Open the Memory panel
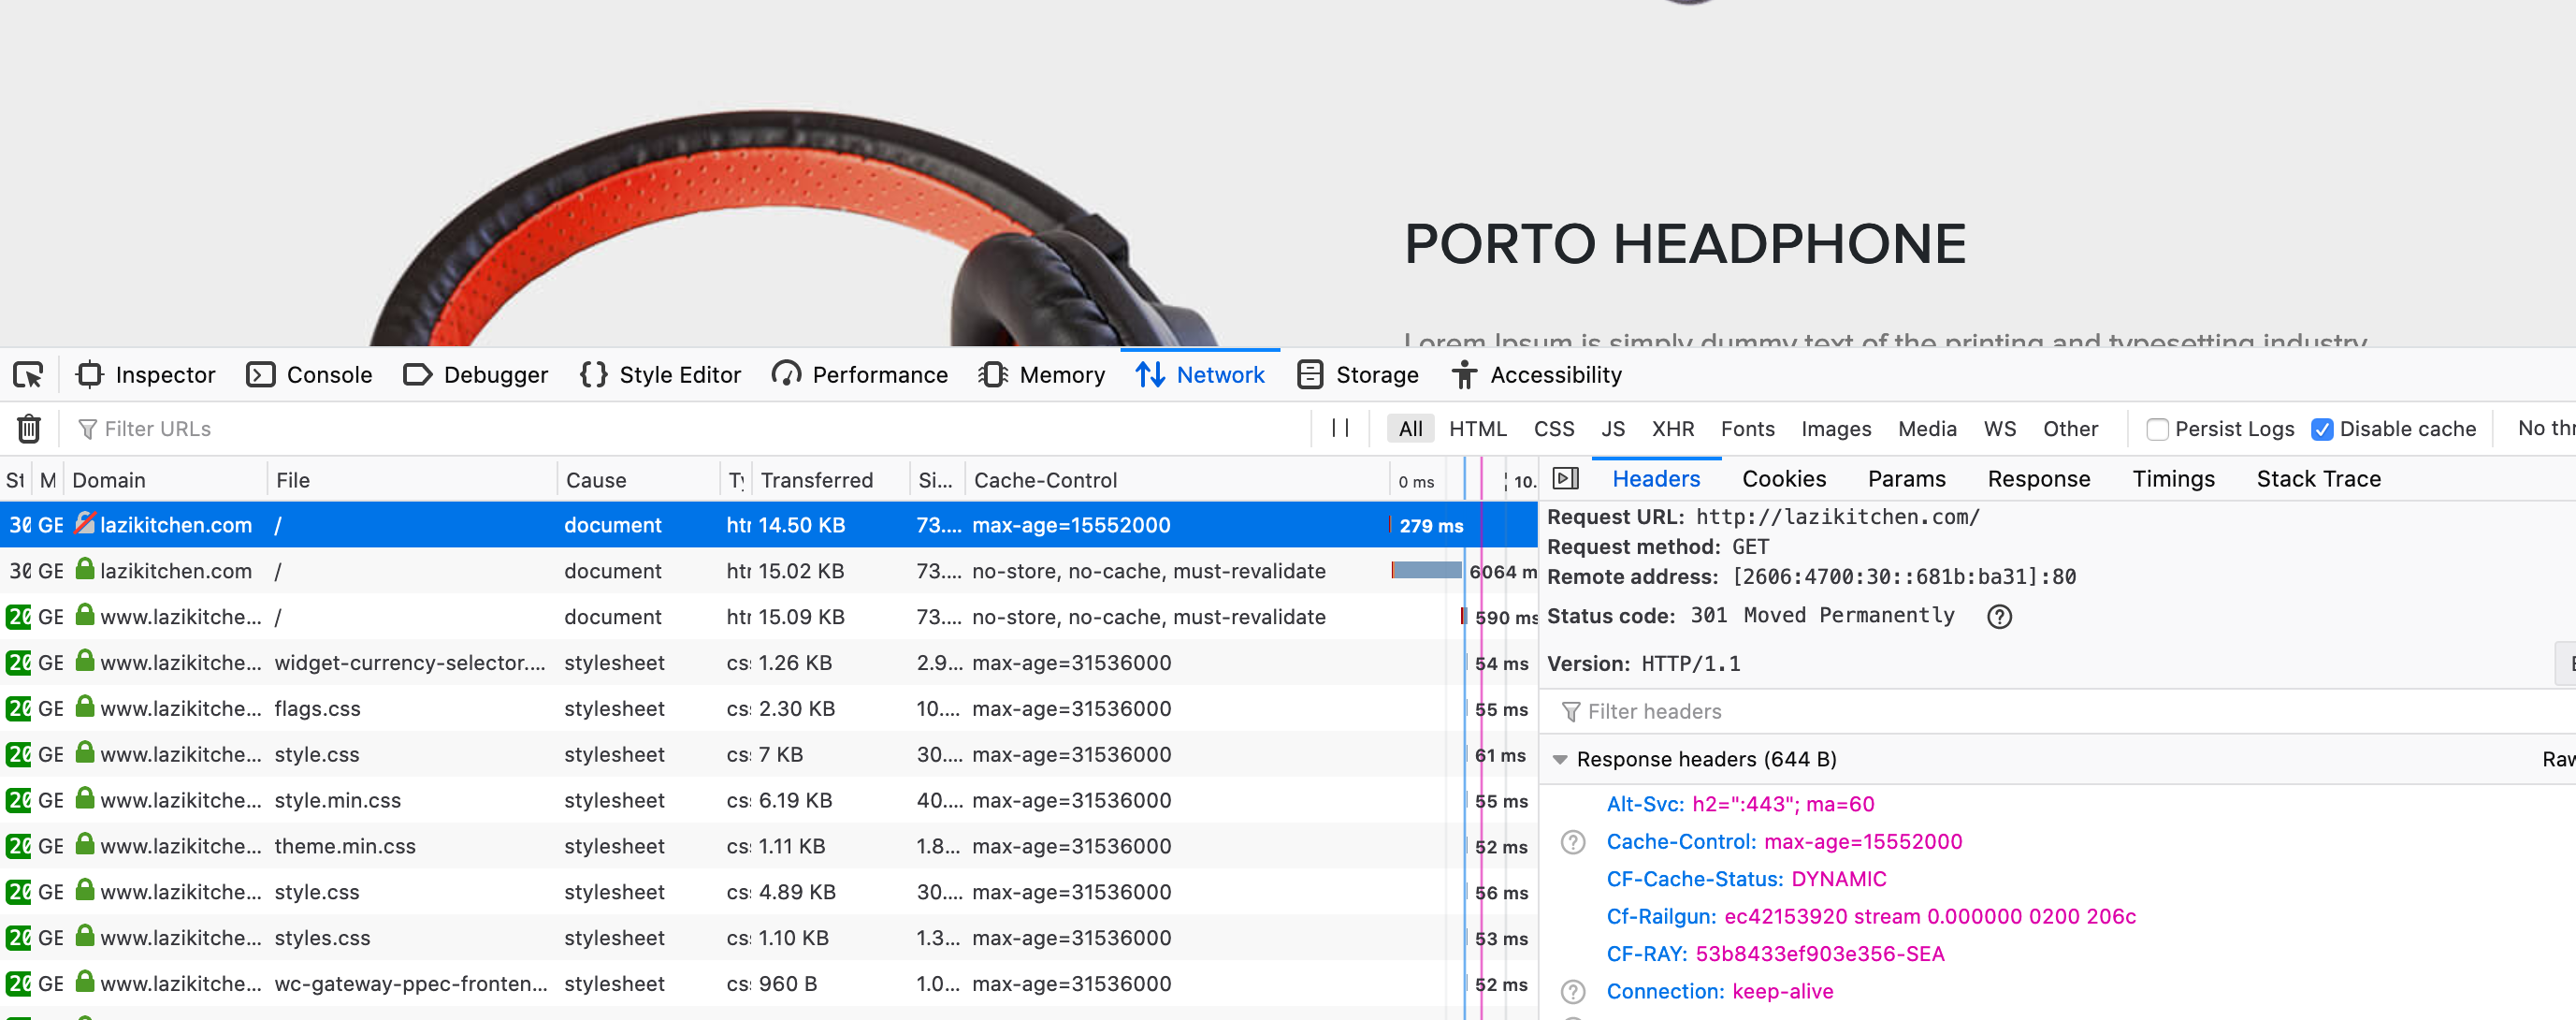Screen dimensions: 2576x1020 click(1042, 375)
